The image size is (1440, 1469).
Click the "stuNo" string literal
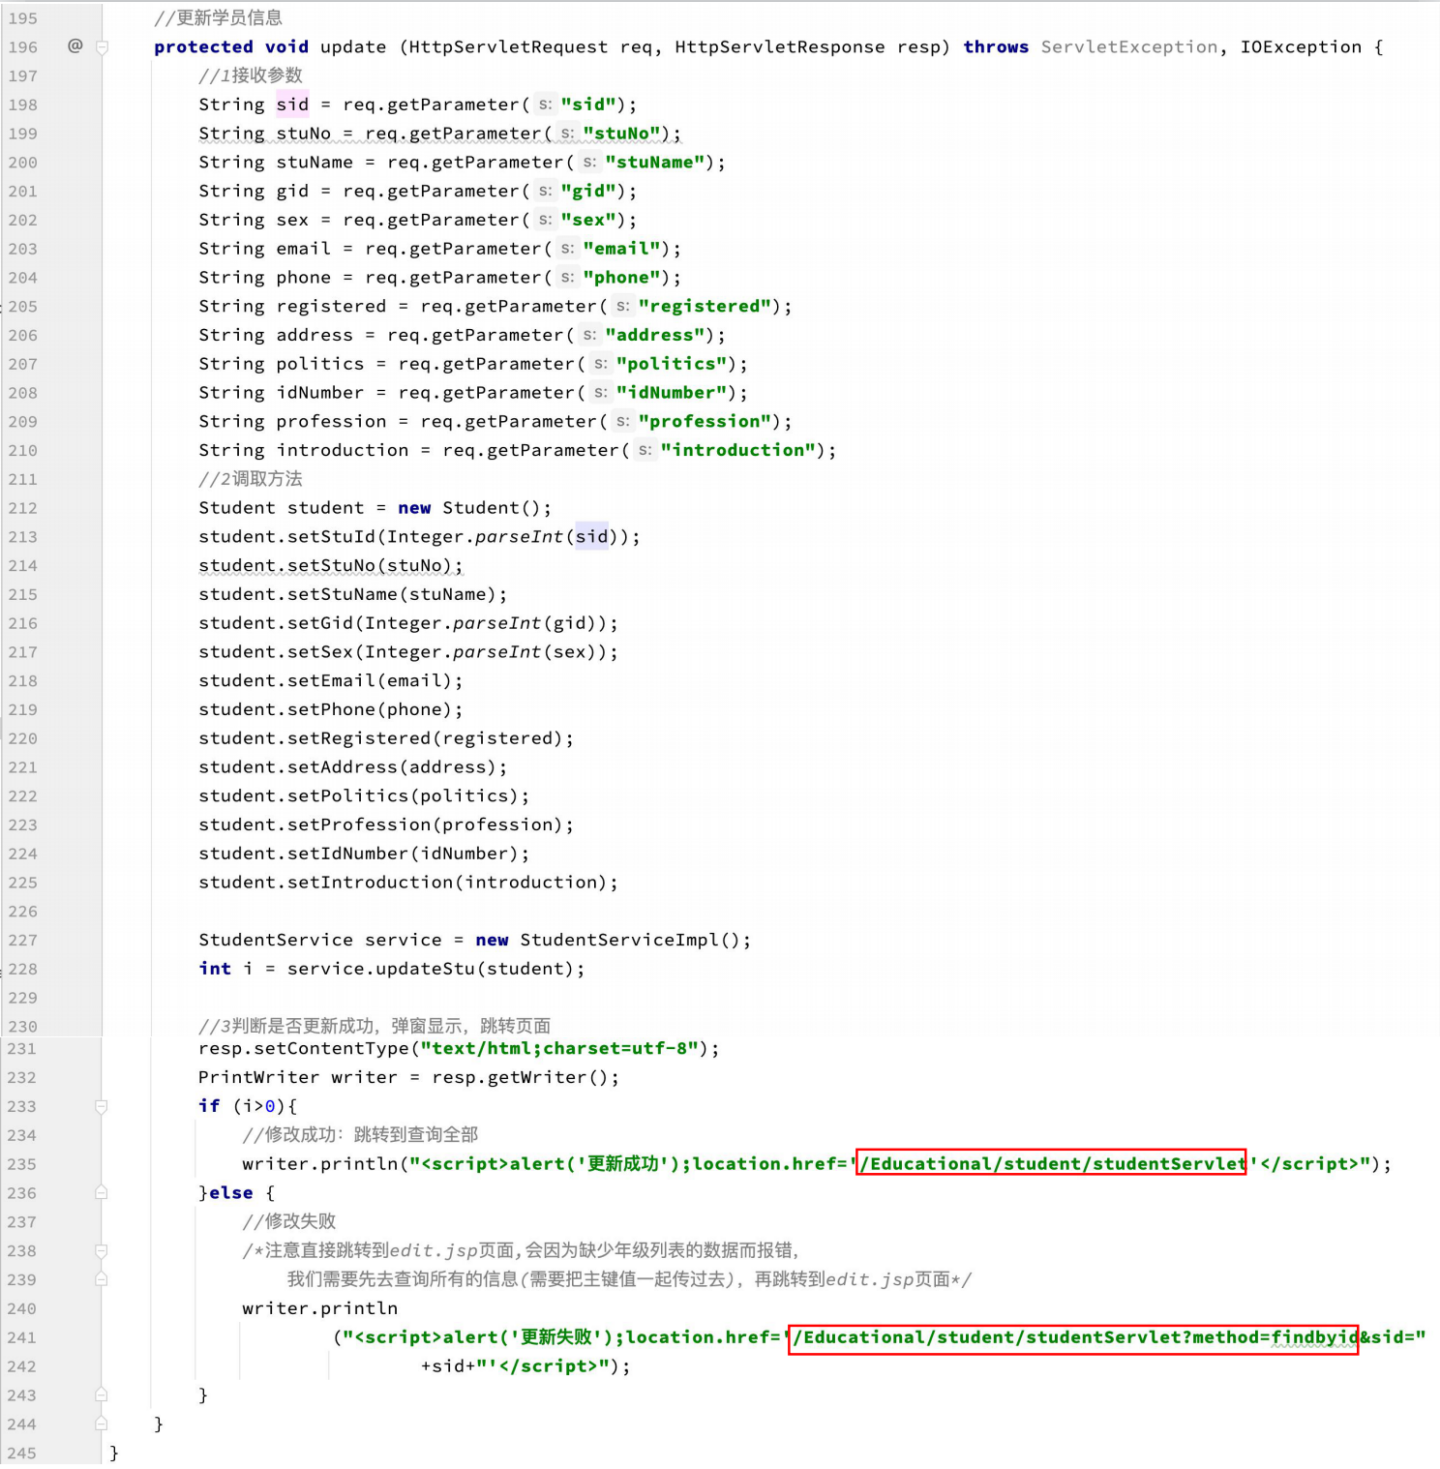(x=622, y=134)
